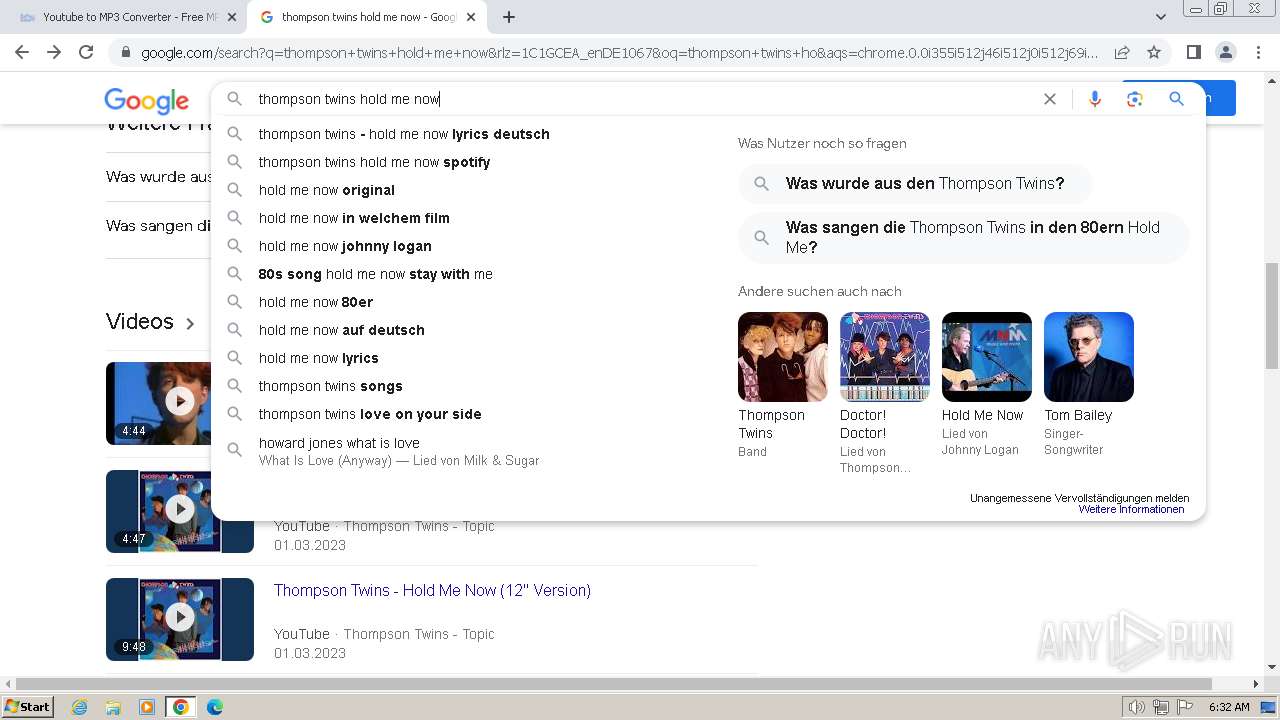Screen dimensions: 1280x720
Task: Open 'Thompson Twins - Hold Me Now (12" Version)' link
Action: point(432,590)
